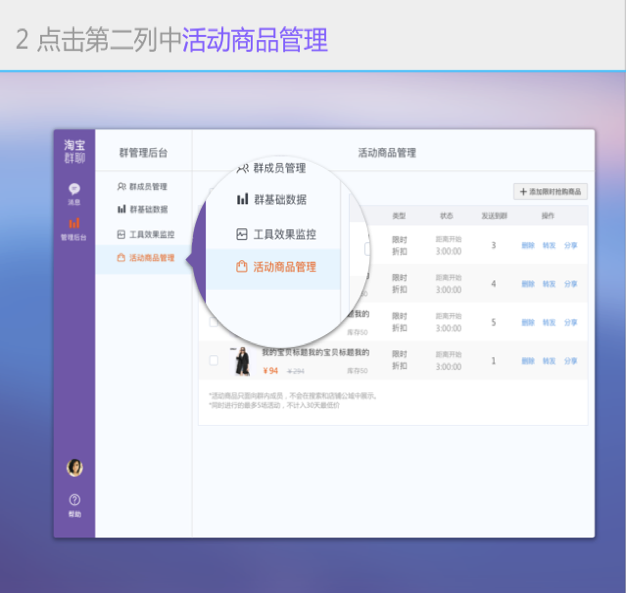Click the 淘宝群聊 logo
626x593 pixels.
75,151
